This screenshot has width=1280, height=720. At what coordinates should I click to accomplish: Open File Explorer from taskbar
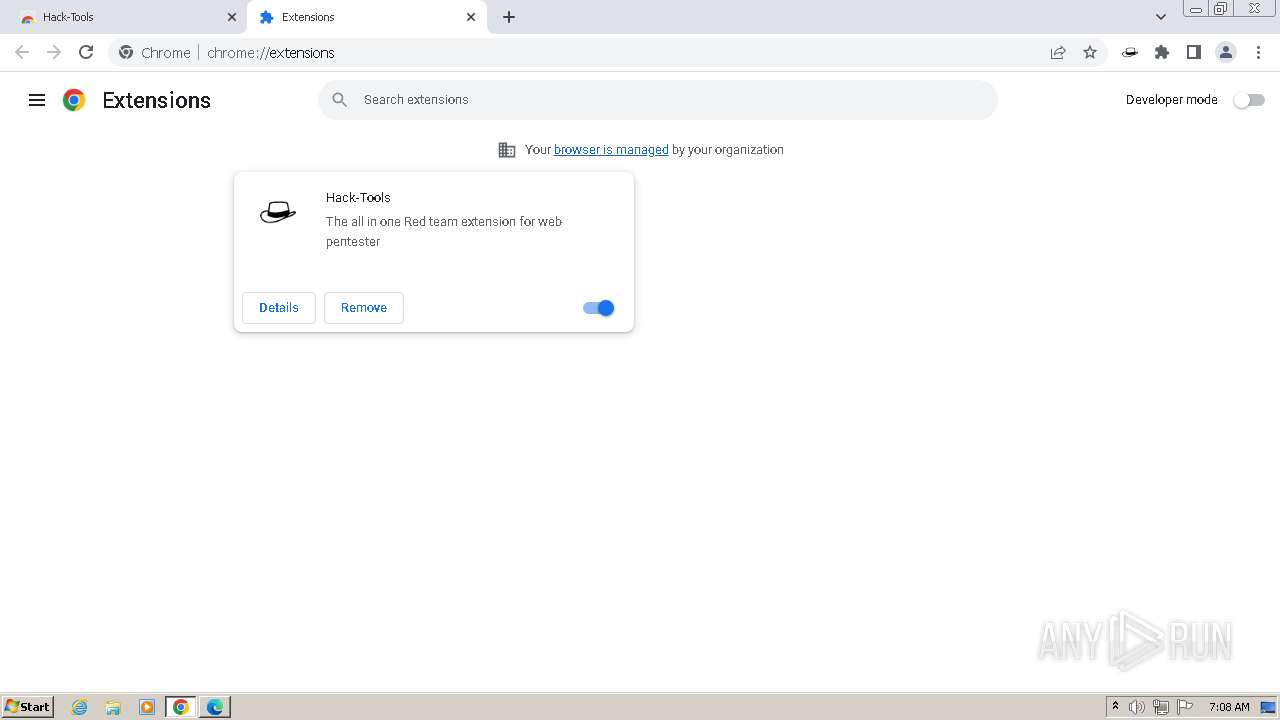coord(113,707)
